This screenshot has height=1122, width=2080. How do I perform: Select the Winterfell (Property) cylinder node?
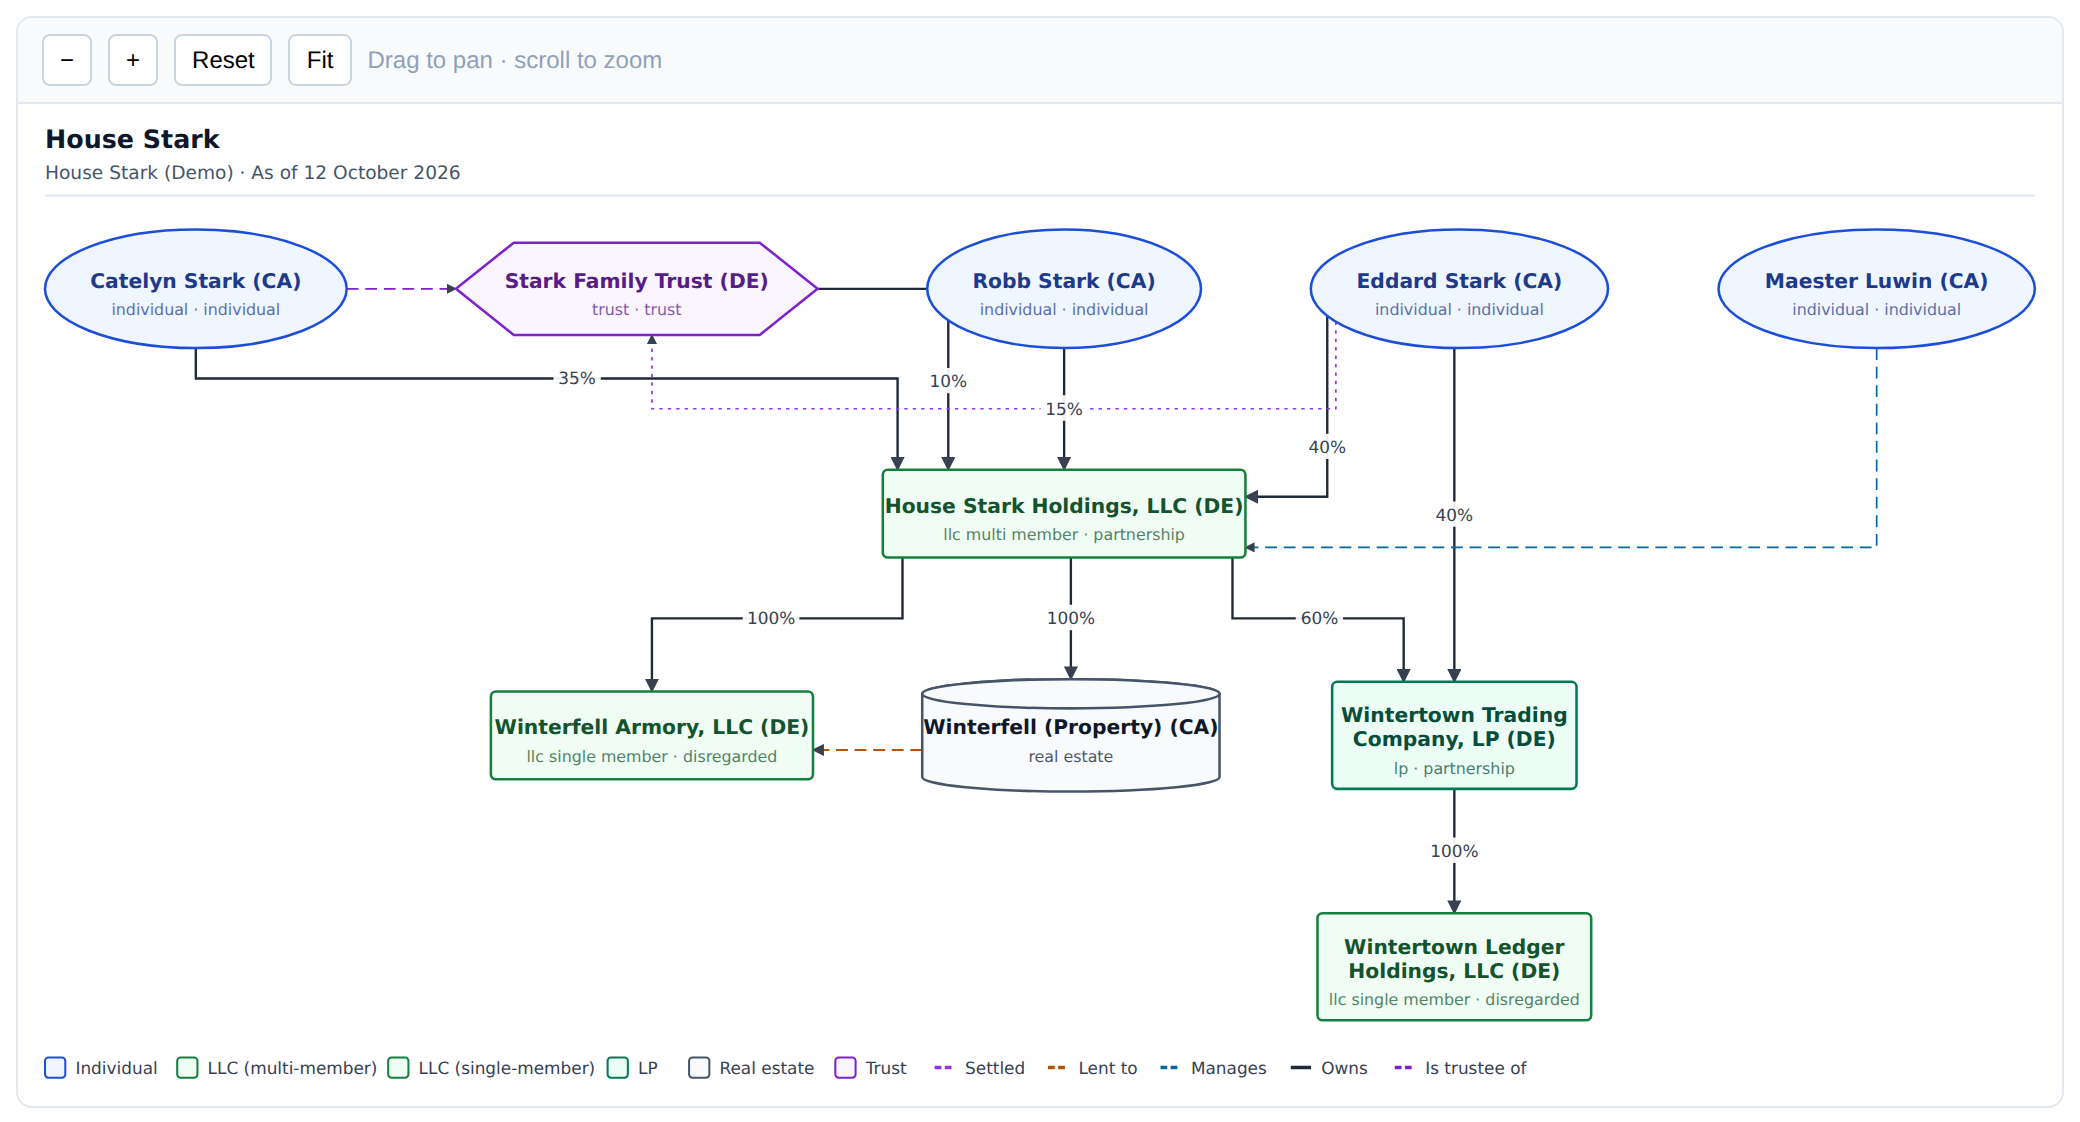coord(1071,736)
